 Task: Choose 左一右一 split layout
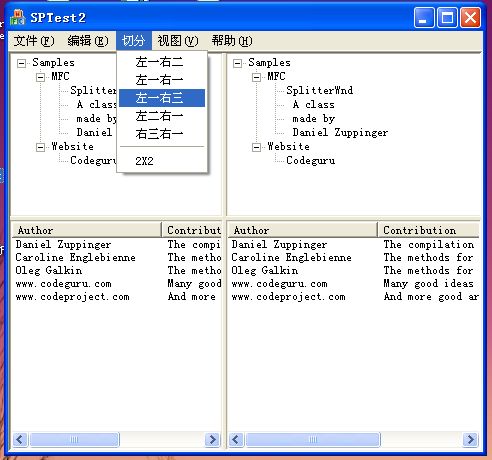tap(162, 80)
